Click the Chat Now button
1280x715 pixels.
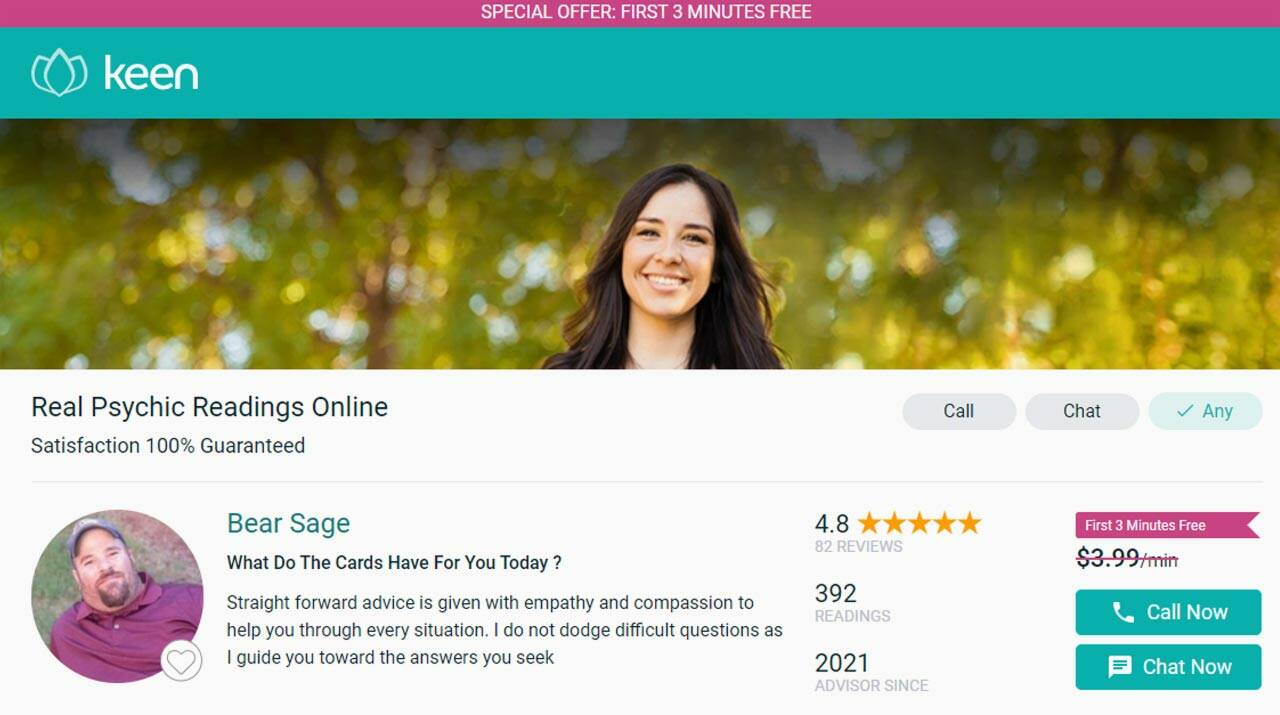[1168, 667]
